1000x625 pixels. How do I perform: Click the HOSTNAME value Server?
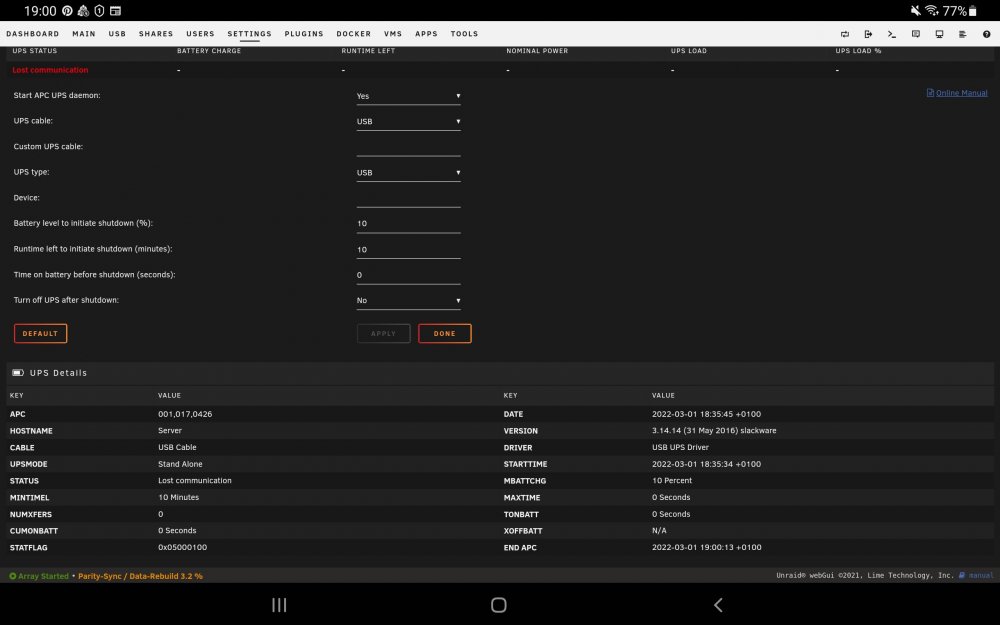point(170,430)
